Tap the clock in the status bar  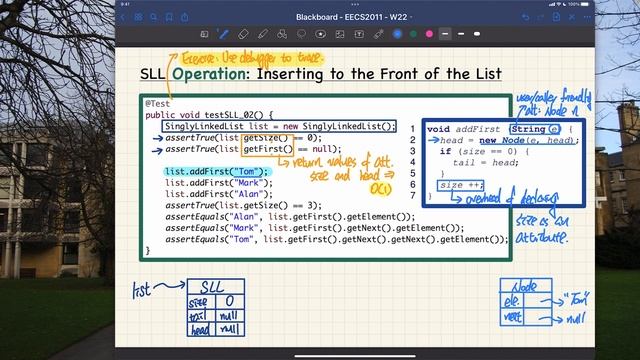point(125,4)
